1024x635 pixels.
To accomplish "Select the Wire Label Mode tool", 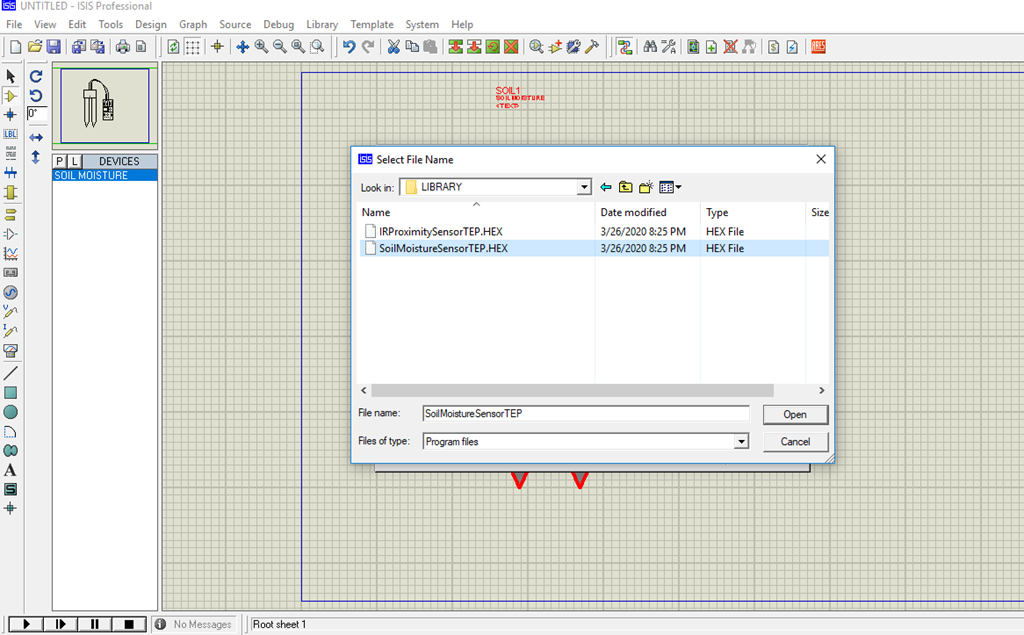I will pos(11,132).
